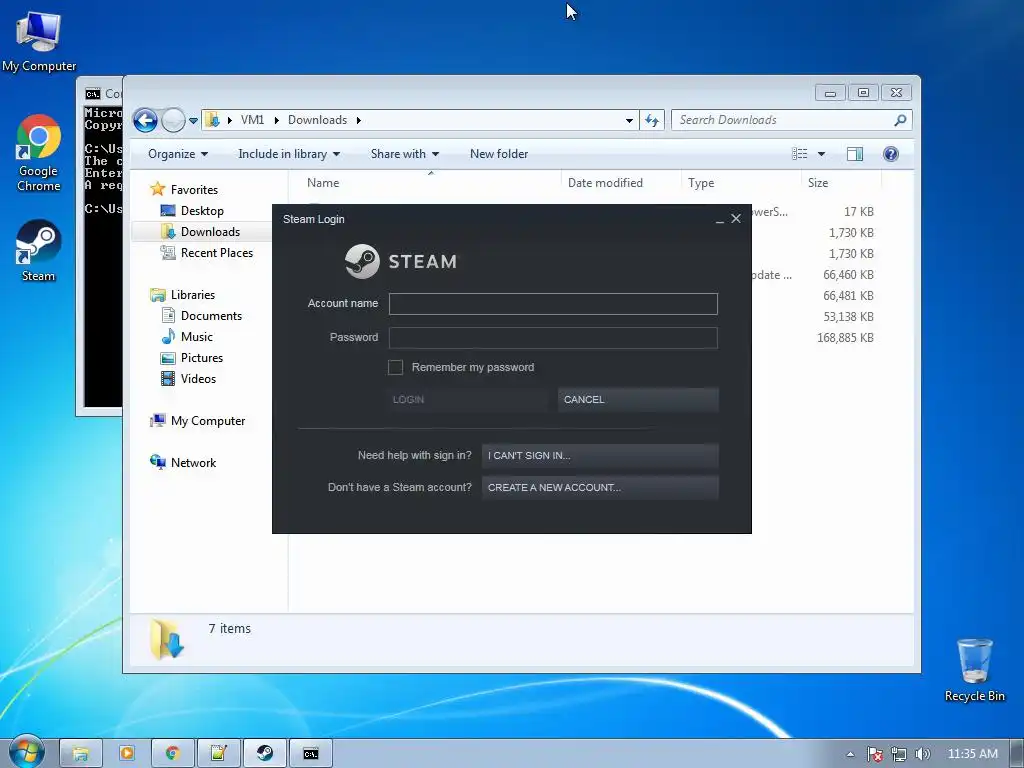The width and height of the screenshot is (1024, 768).
Task: Check Remember my password
Action: [395, 367]
